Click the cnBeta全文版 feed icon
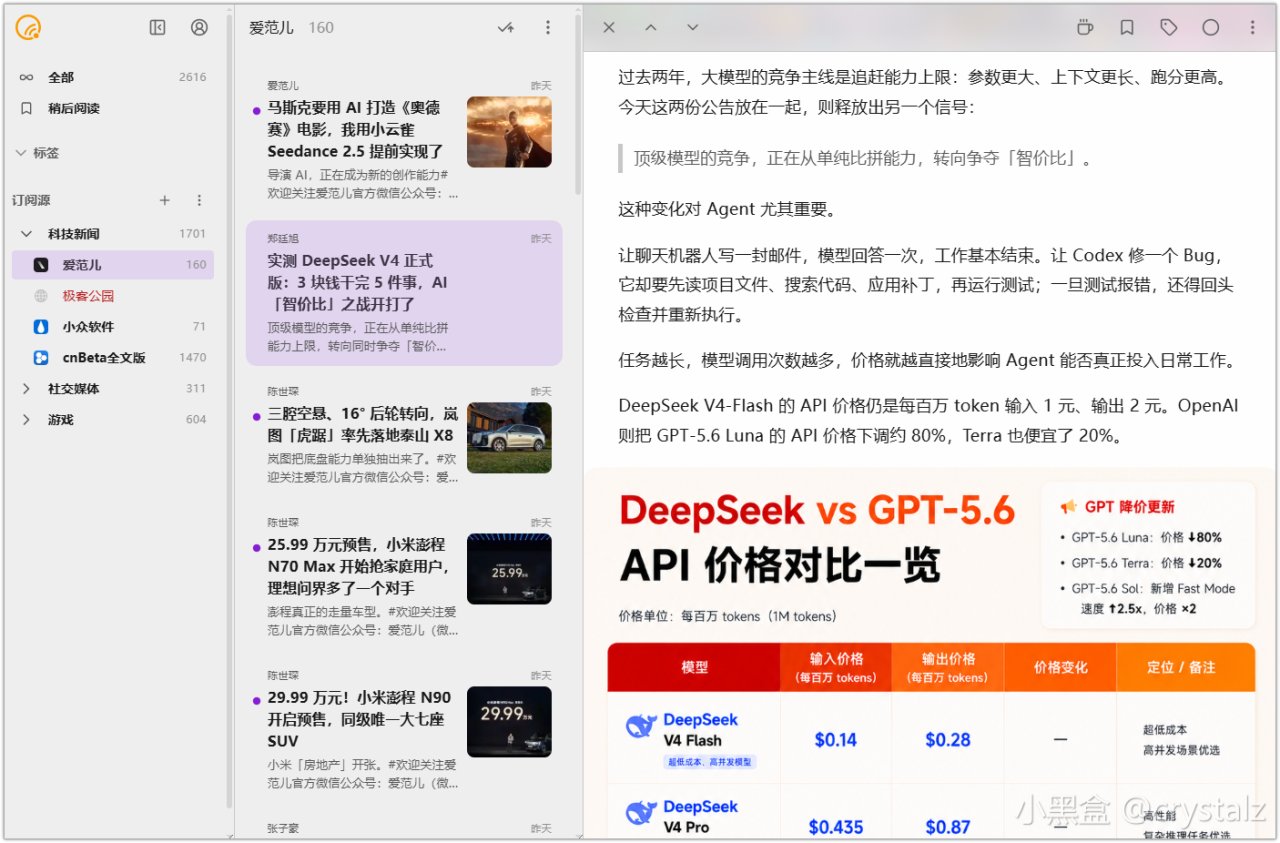1280x843 pixels. pos(41,357)
